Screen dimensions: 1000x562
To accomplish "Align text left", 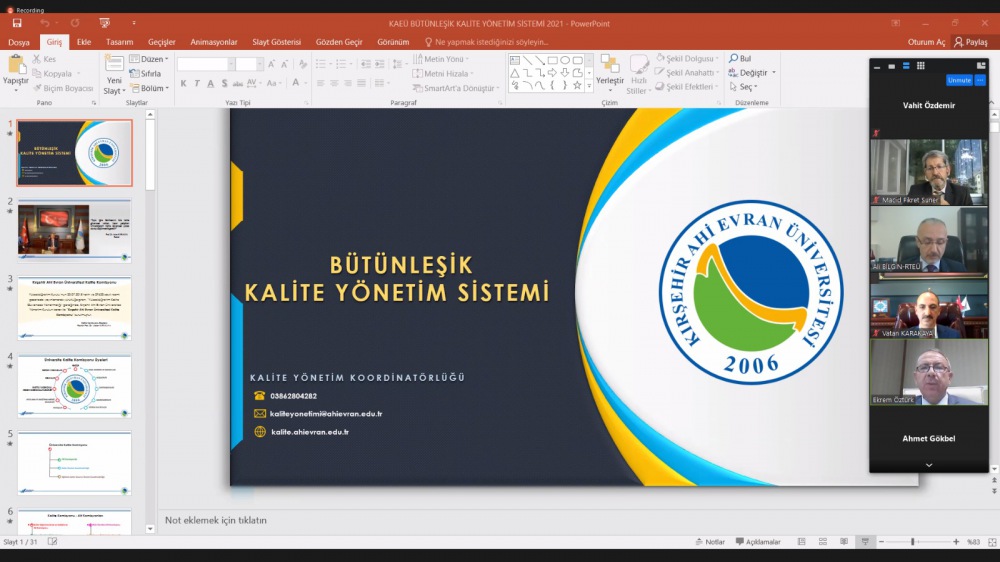I will tap(321, 84).
